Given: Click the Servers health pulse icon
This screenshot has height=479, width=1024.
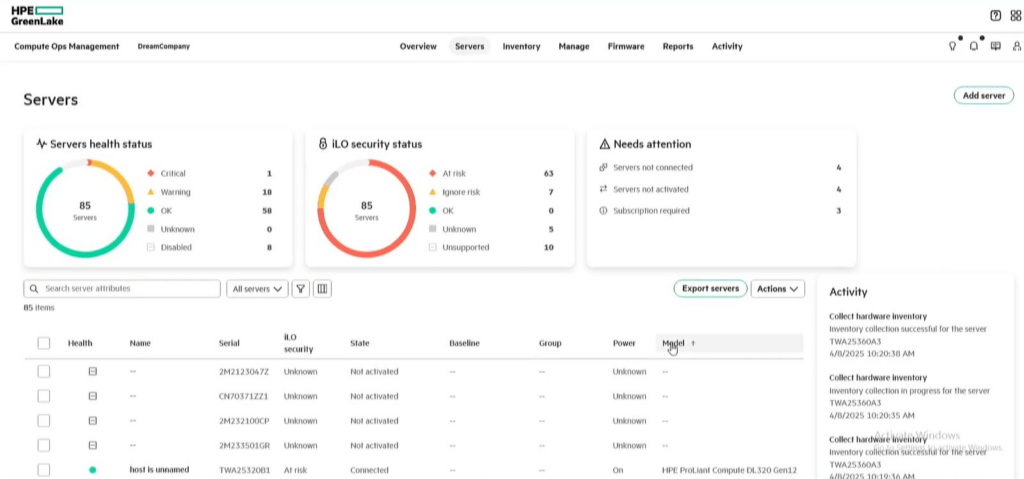Looking at the screenshot, I should click(42, 144).
